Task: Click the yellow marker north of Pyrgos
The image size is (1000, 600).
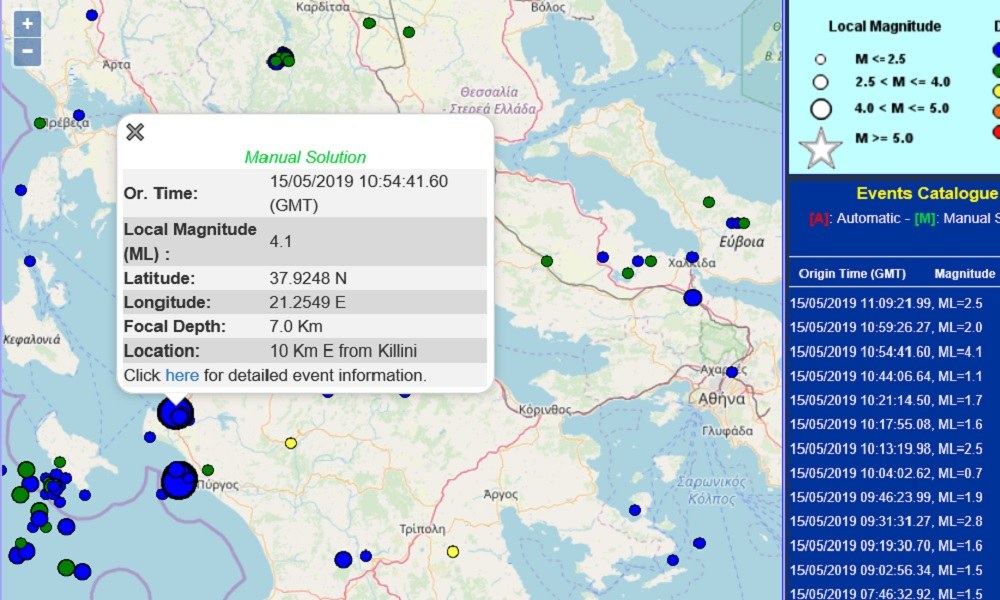Action: [x=291, y=443]
